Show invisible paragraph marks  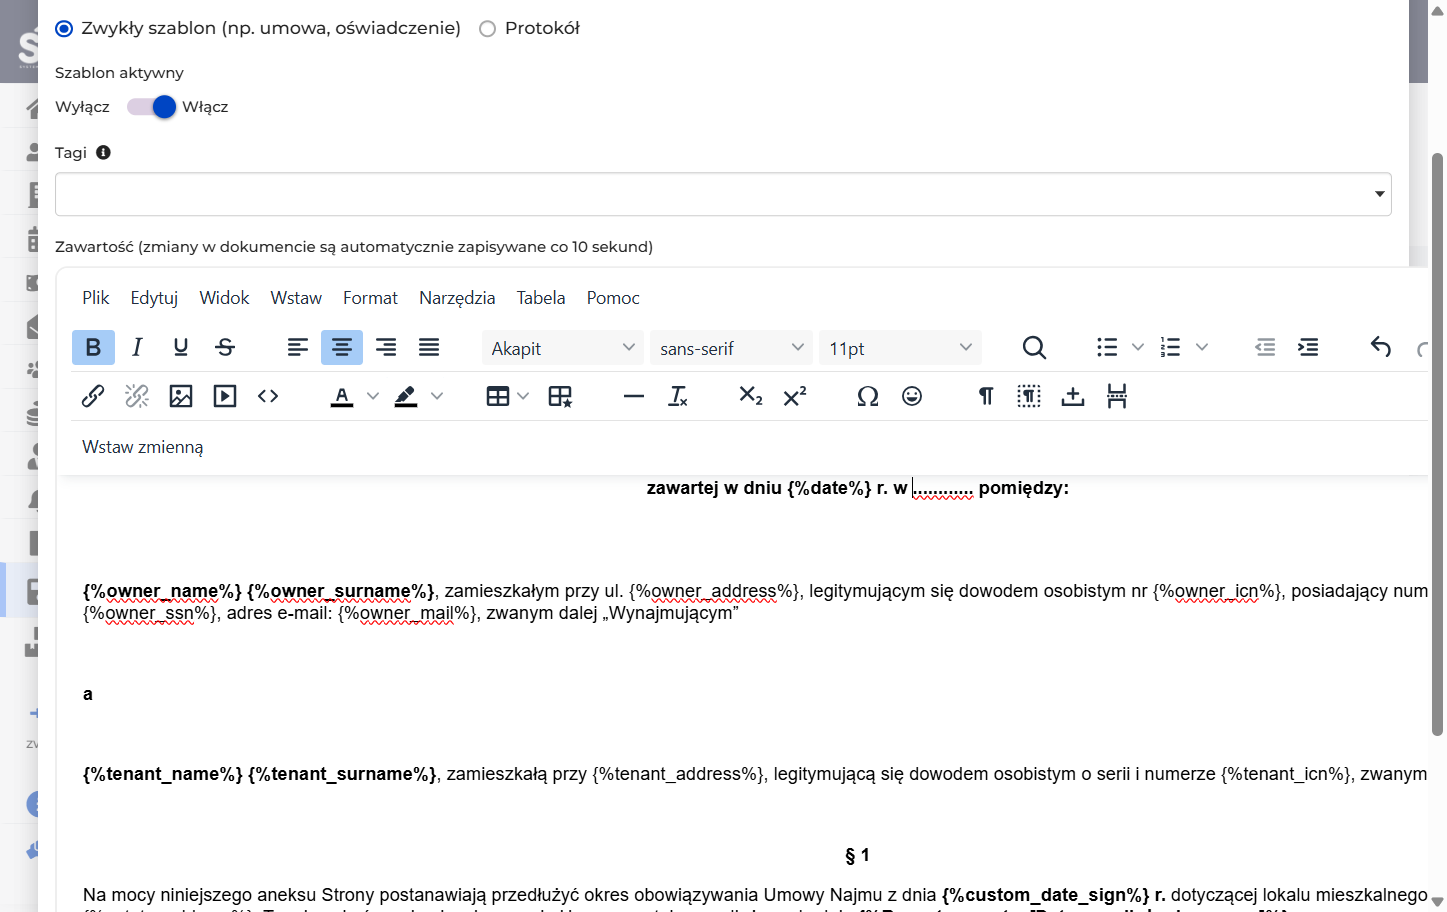click(986, 396)
